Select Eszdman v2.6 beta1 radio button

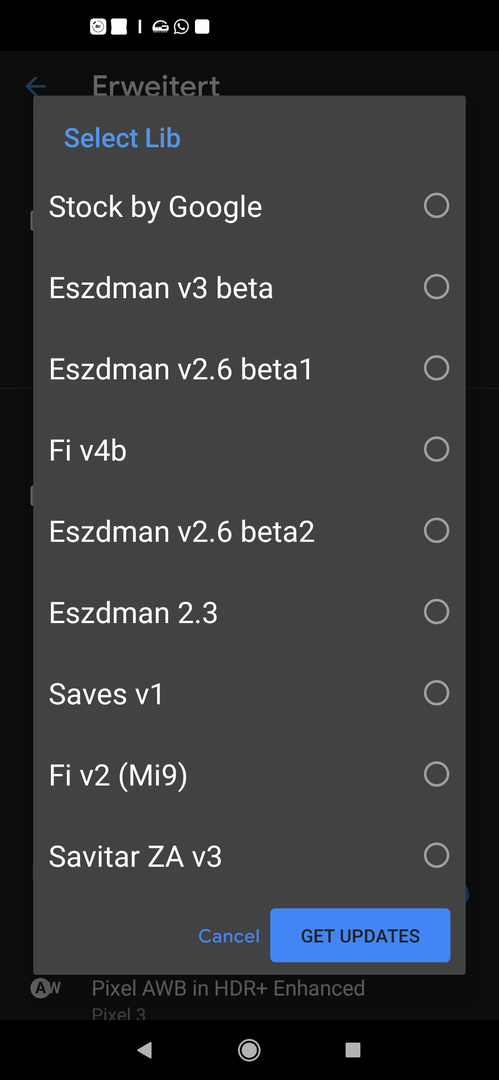click(436, 368)
